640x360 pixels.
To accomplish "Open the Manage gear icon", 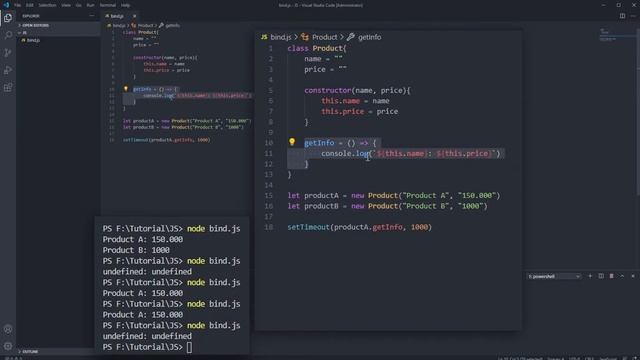I will (8, 346).
